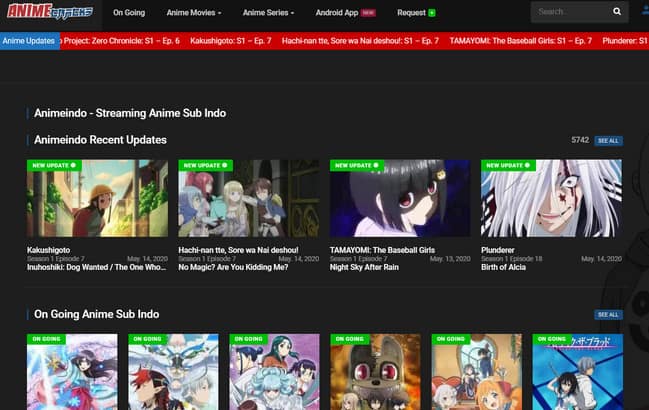649x410 pixels.
Task: Click the NEW UPDATE badge on Plunderer
Action: [x=509, y=165]
